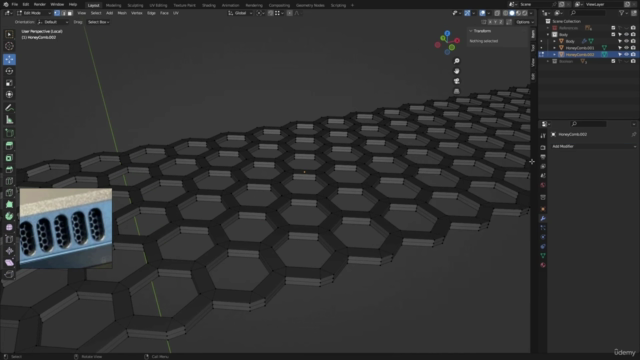This screenshot has width=640, height=360.
Task: Enable edge select mode
Action: coord(64,13)
